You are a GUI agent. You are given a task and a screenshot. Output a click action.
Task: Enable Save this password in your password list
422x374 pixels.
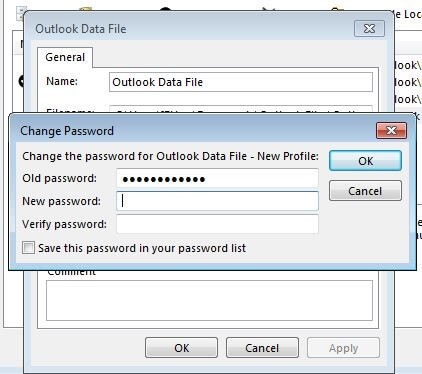click(x=28, y=248)
